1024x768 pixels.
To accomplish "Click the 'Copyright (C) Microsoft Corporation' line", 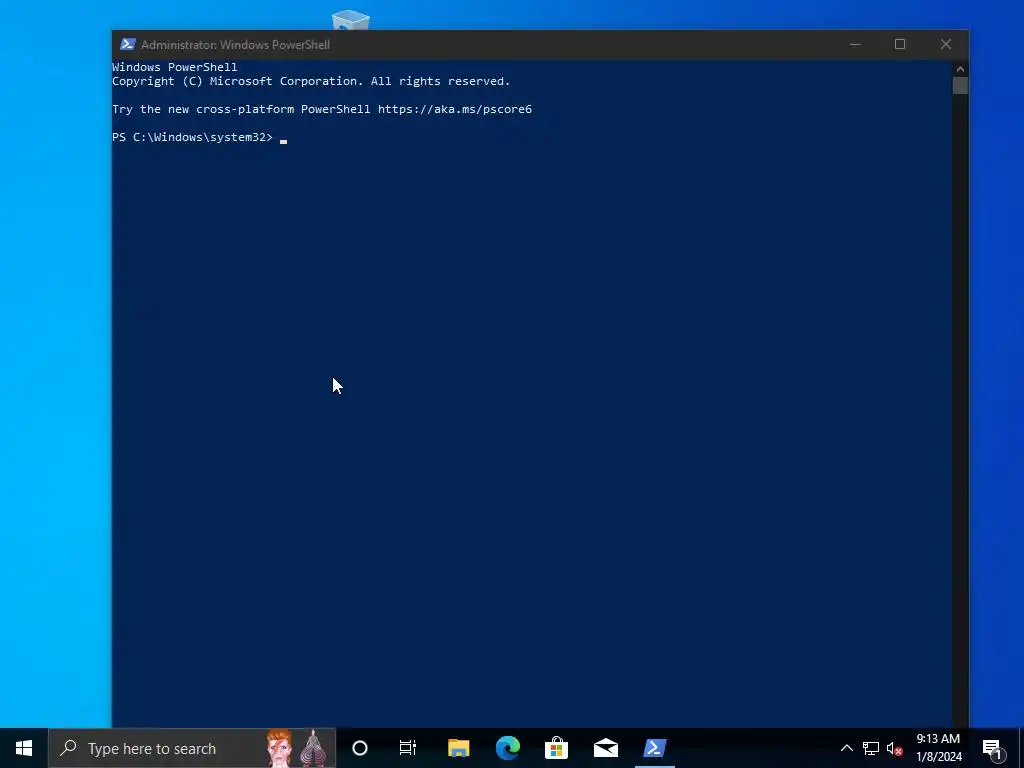I will pos(311,81).
